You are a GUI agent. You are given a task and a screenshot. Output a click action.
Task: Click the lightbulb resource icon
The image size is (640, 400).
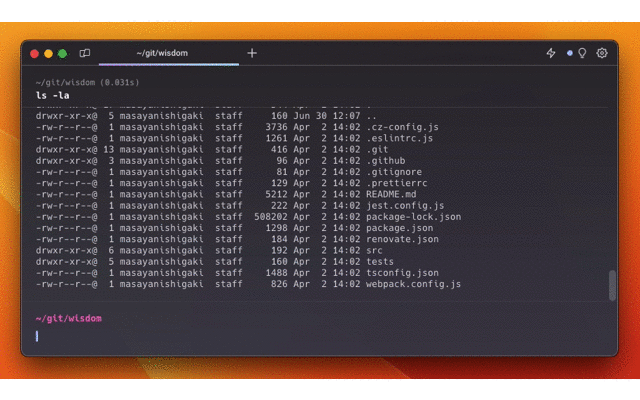coord(582,53)
